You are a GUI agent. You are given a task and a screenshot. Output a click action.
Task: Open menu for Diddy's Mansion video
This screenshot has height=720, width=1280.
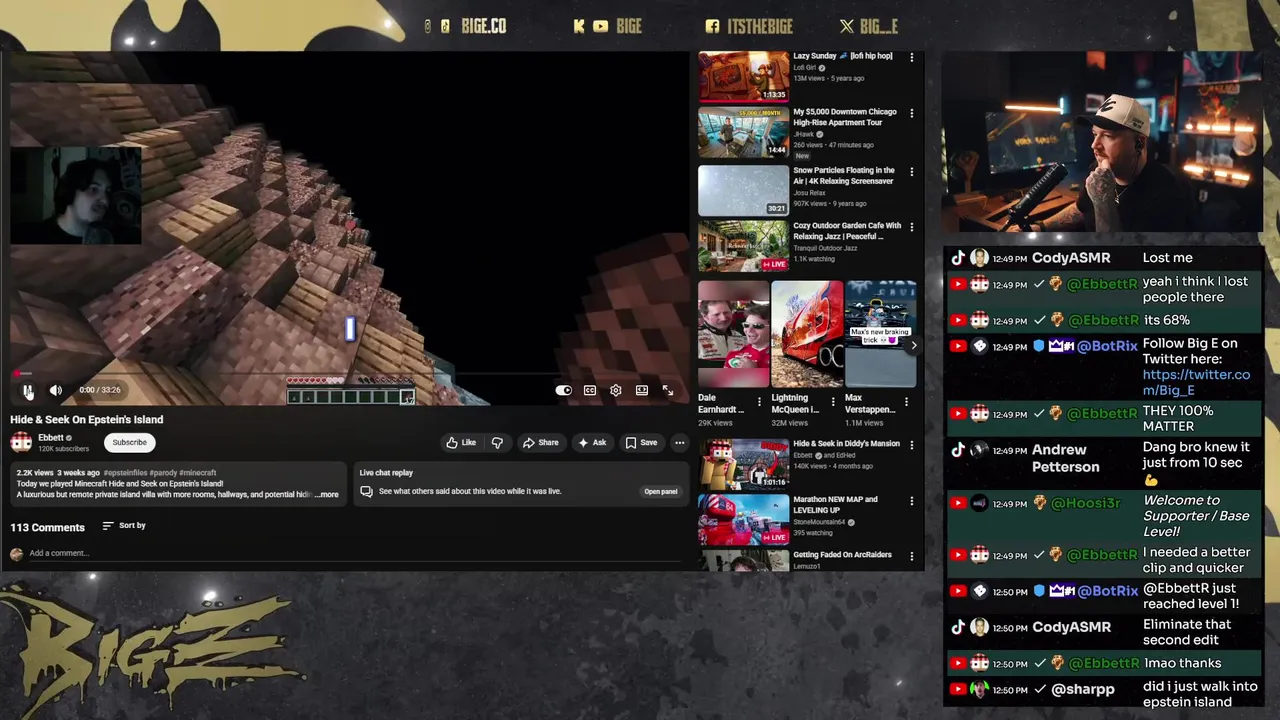(911, 446)
